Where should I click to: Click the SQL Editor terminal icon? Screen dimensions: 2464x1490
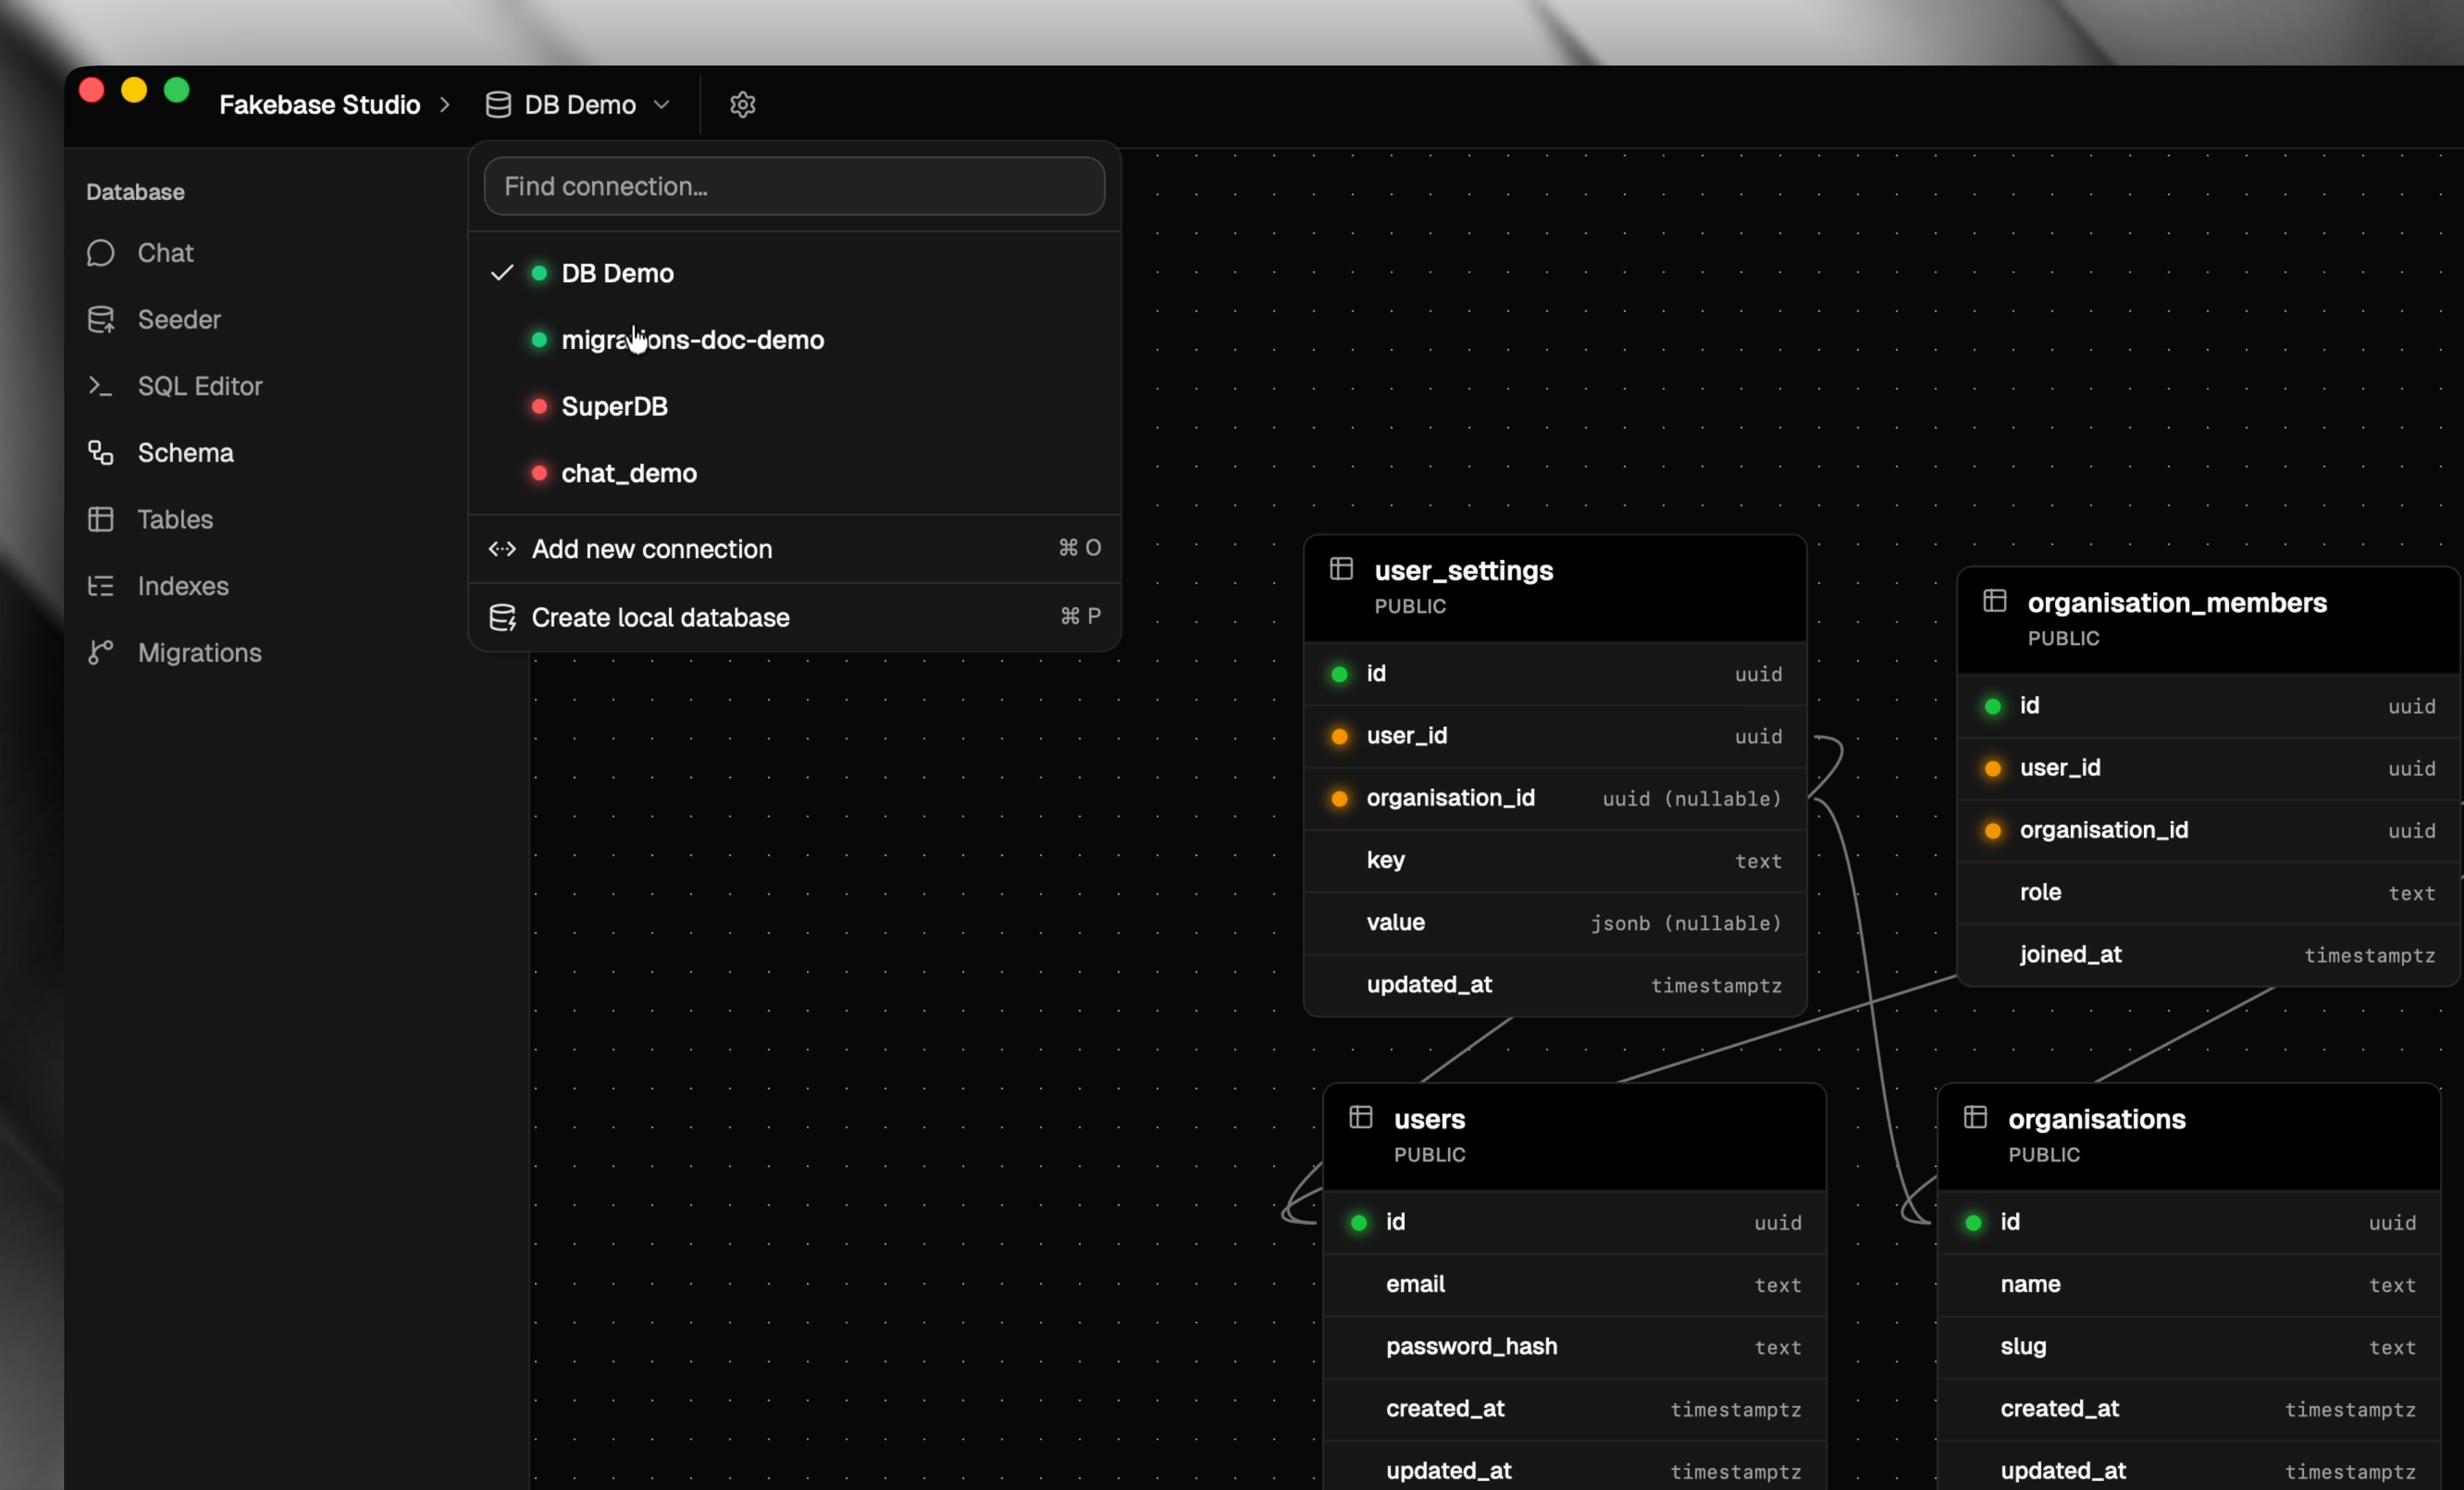[100, 386]
